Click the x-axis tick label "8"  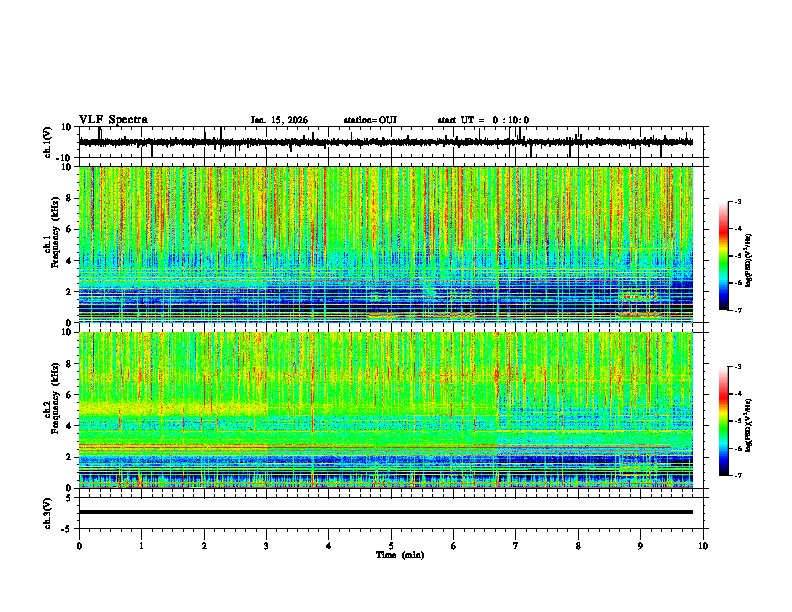point(578,546)
